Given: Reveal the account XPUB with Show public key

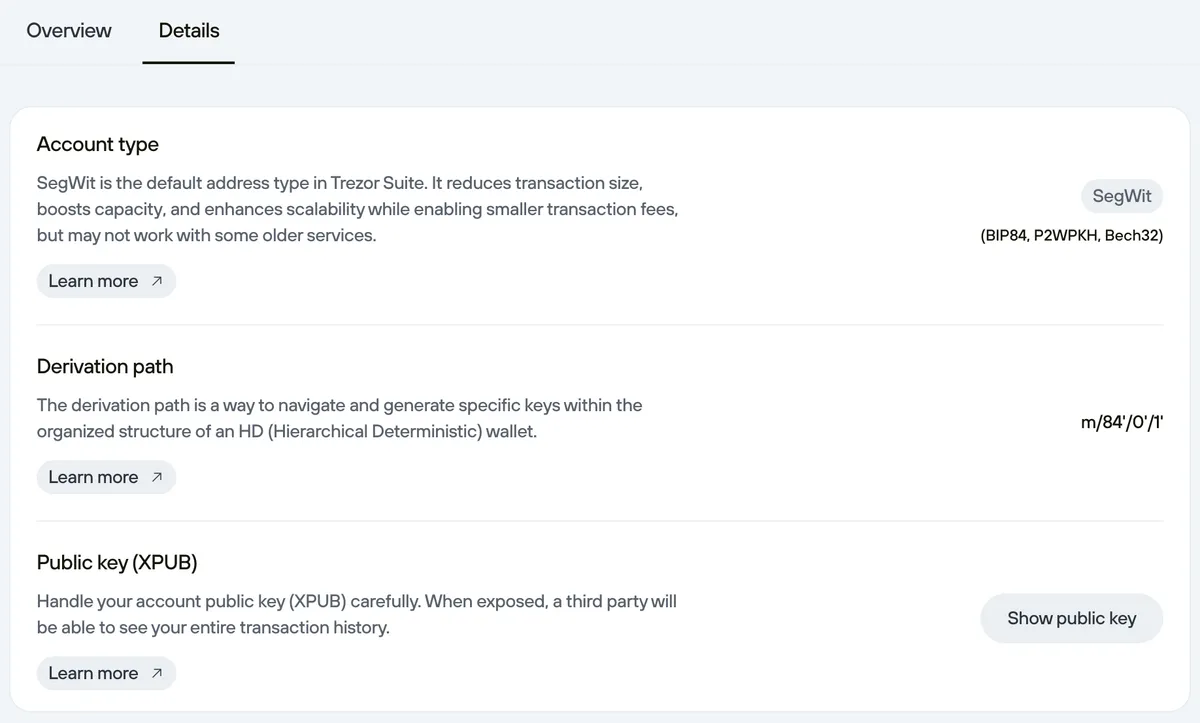Looking at the screenshot, I should pyautogui.click(x=1071, y=618).
